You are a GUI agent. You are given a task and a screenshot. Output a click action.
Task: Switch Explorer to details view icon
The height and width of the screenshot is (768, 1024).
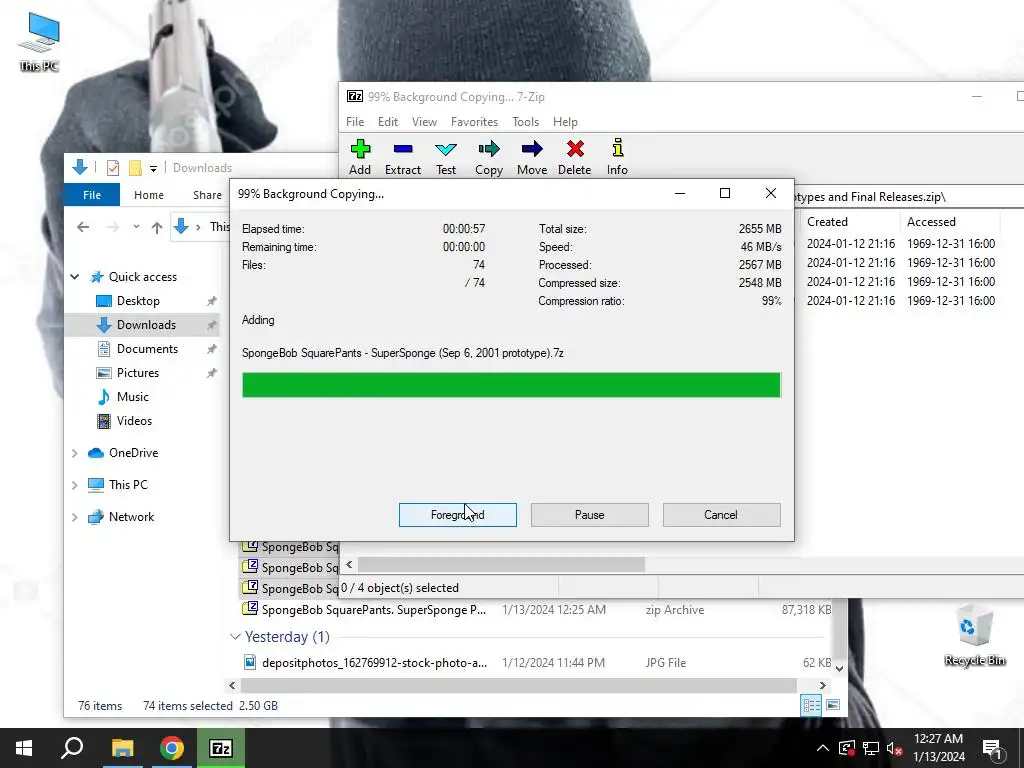tap(811, 705)
